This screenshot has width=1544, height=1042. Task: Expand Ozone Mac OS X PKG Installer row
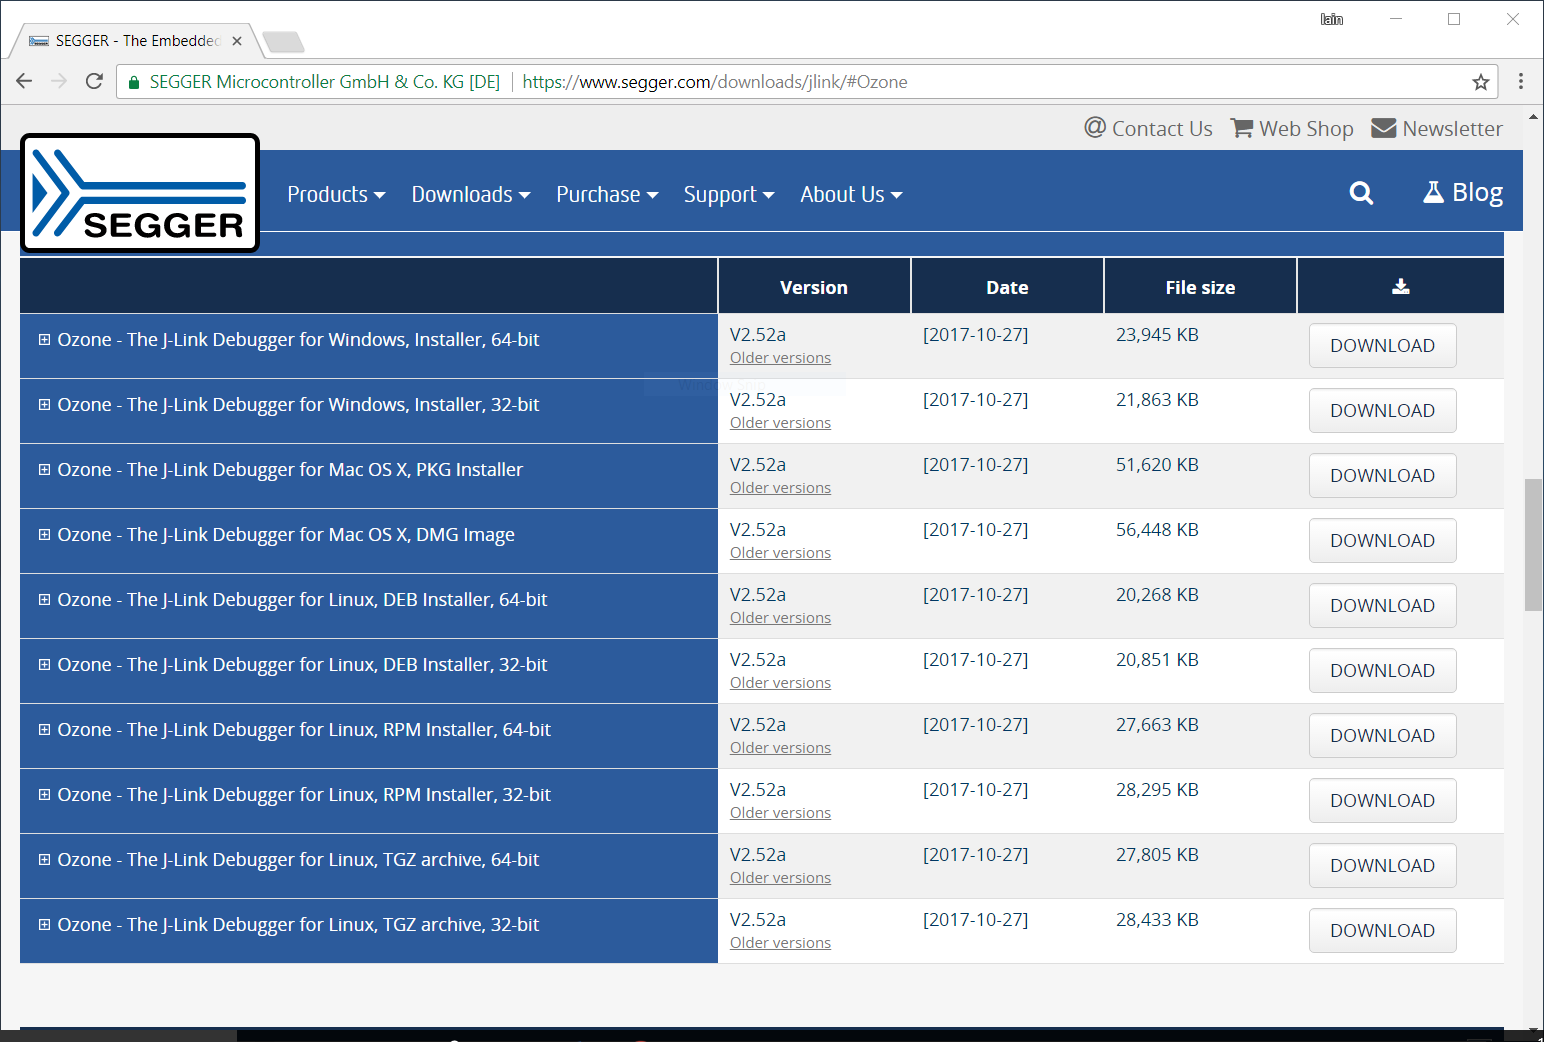[x=44, y=470]
